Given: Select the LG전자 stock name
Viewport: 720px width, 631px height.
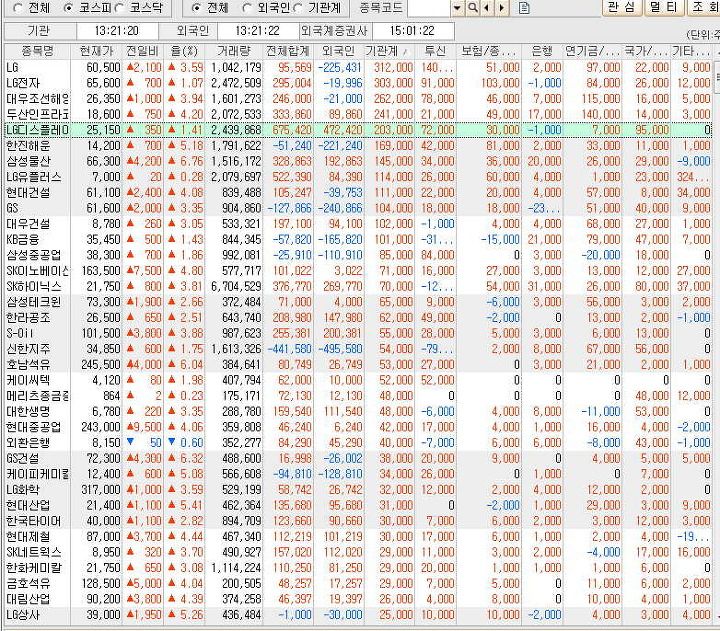Looking at the screenshot, I should 23,84.
